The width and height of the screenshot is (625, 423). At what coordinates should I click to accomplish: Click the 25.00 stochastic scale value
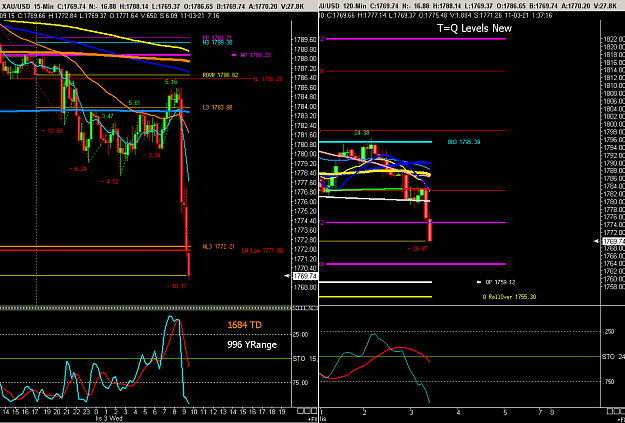(x=300, y=335)
